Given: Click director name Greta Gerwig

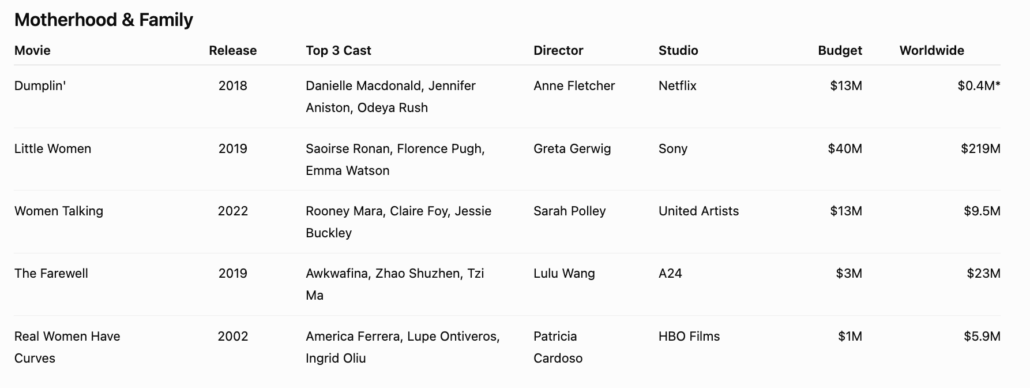Looking at the screenshot, I should coord(572,148).
